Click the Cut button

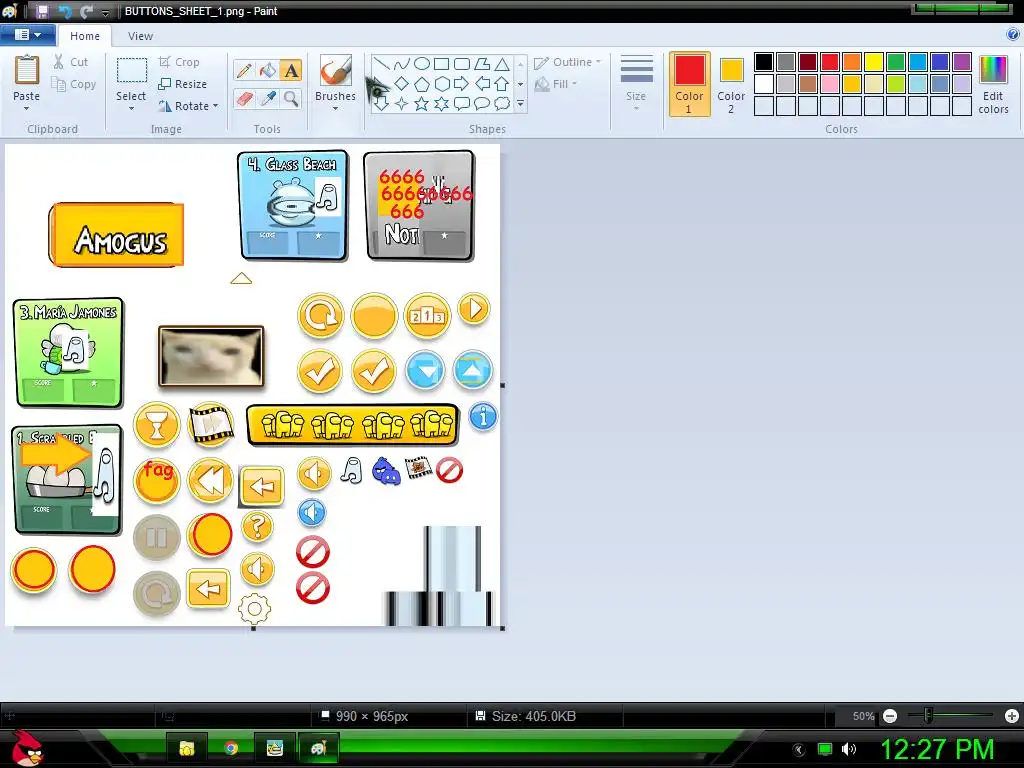coord(71,62)
